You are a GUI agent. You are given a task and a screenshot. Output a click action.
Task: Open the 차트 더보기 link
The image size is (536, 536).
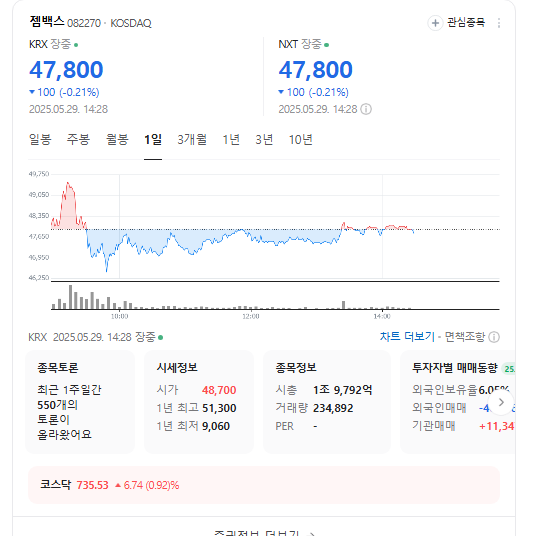tap(407, 337)
